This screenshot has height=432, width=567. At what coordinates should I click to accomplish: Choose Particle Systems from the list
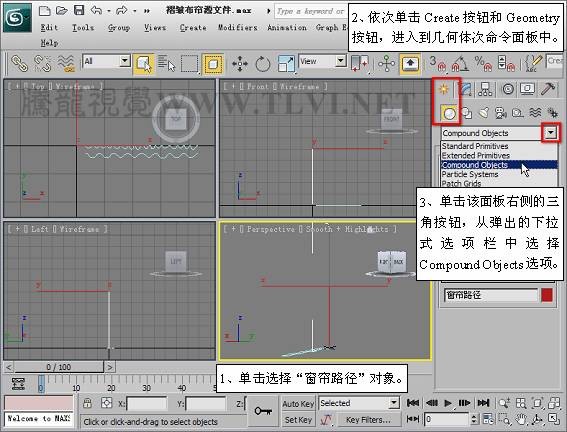[x=499, y=174]
